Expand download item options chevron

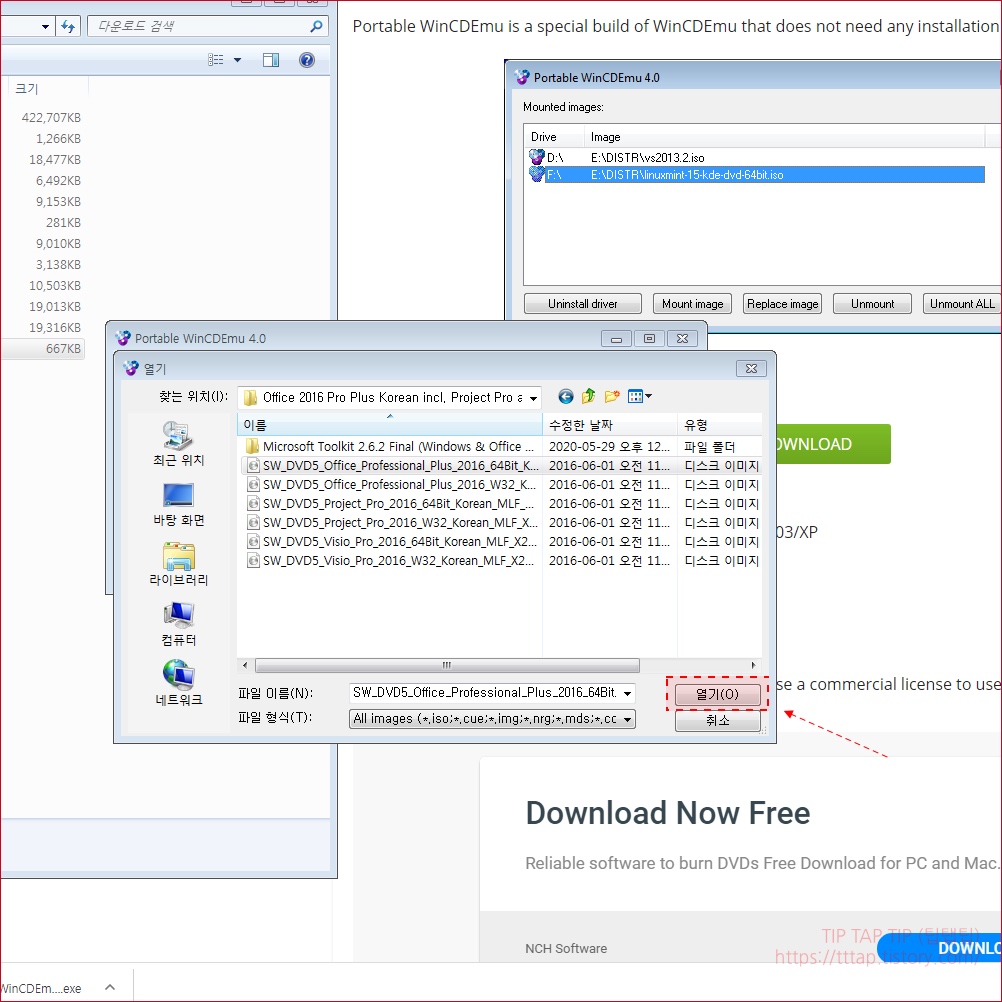[110, 987]
